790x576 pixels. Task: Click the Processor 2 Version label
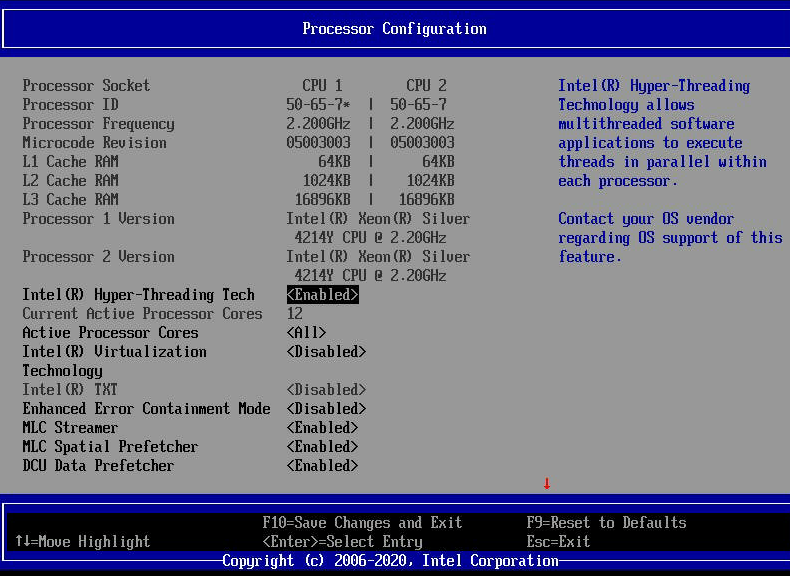(98, 257)
